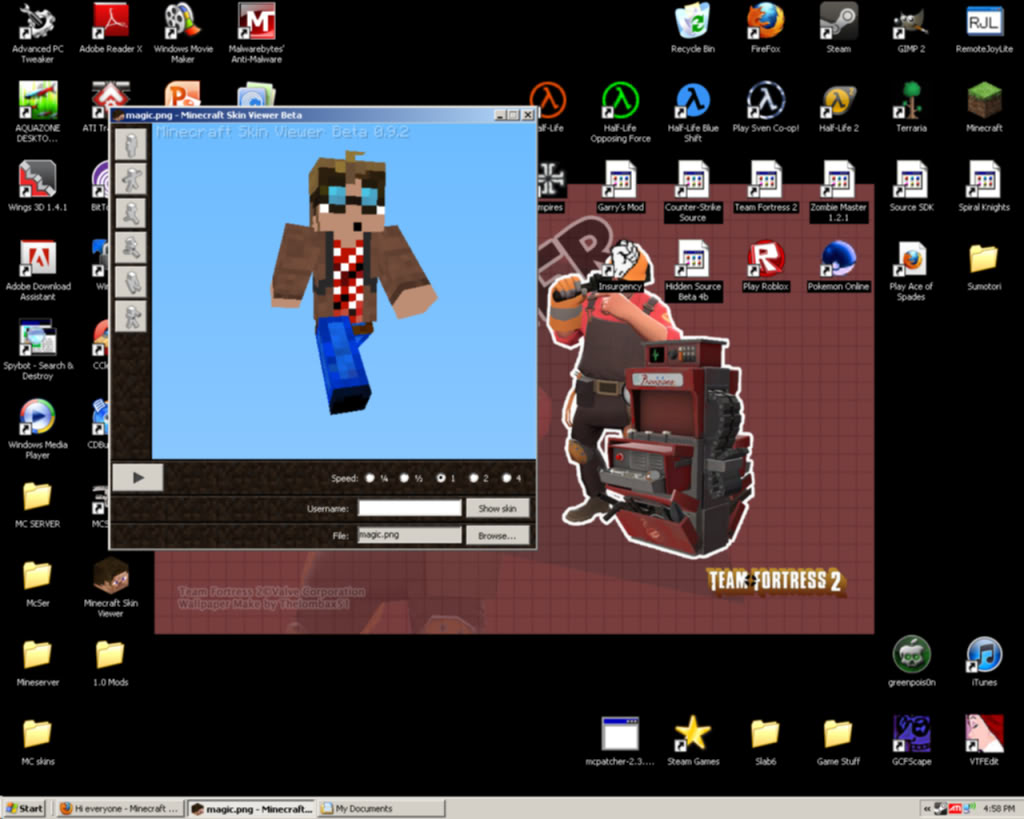Set animation speed to 4
This screenshot has height=819, width=1024.
[506, 478]
